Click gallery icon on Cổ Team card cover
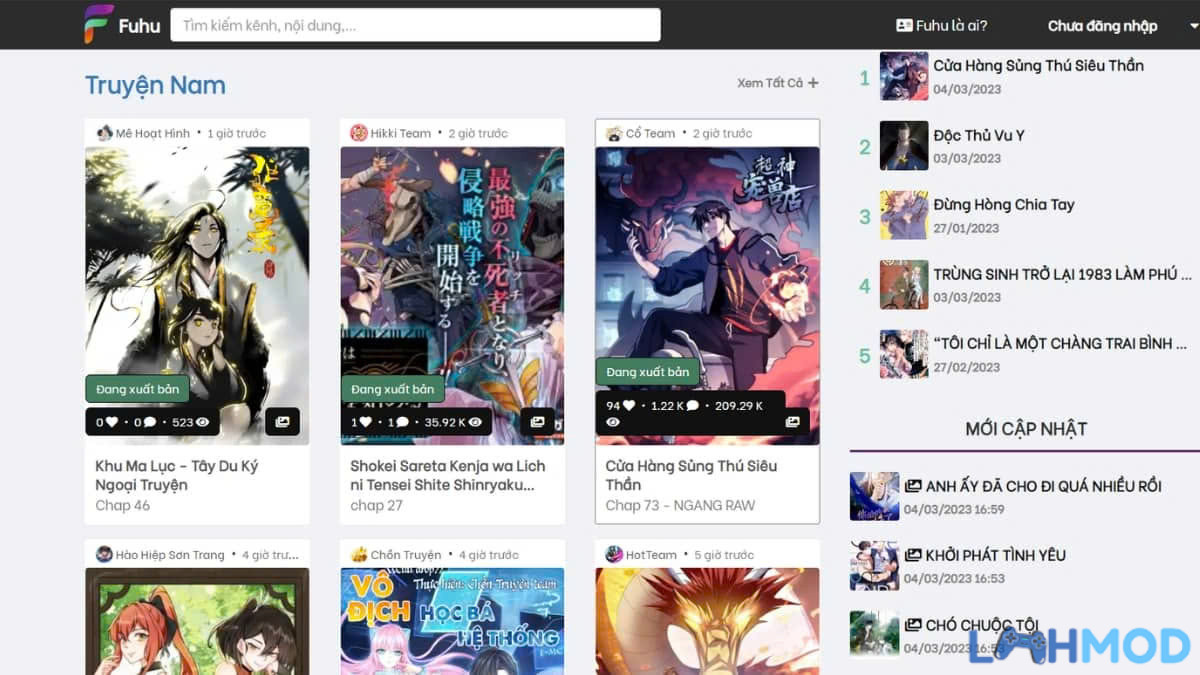This screenshot has height=675, width=1200. point(792,422)
